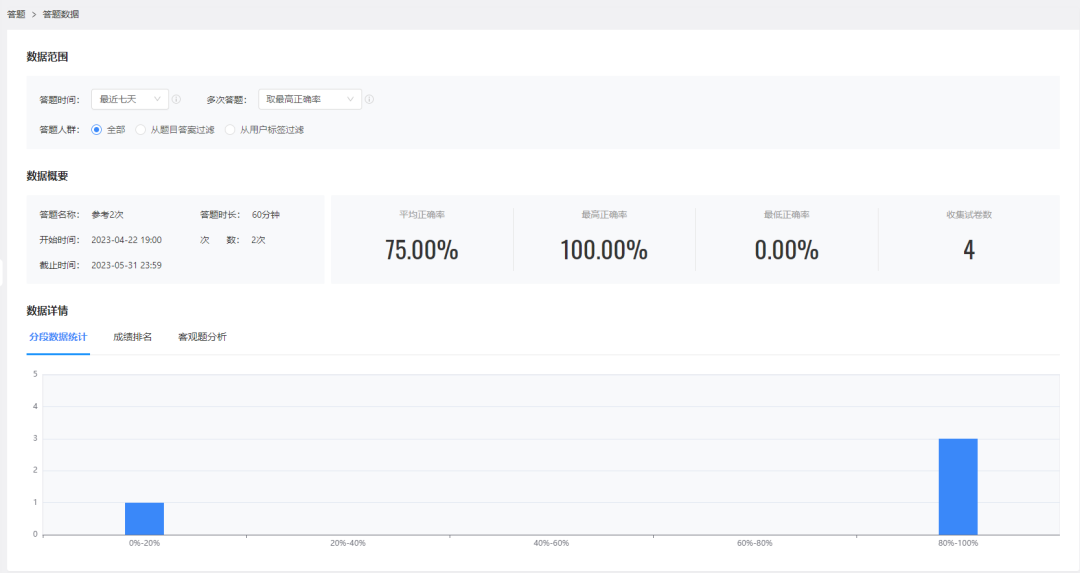Expand the 取最高正确率 dropdown
The width and height of the screenshot is (1080, 573).
click(x=309, y=100)
